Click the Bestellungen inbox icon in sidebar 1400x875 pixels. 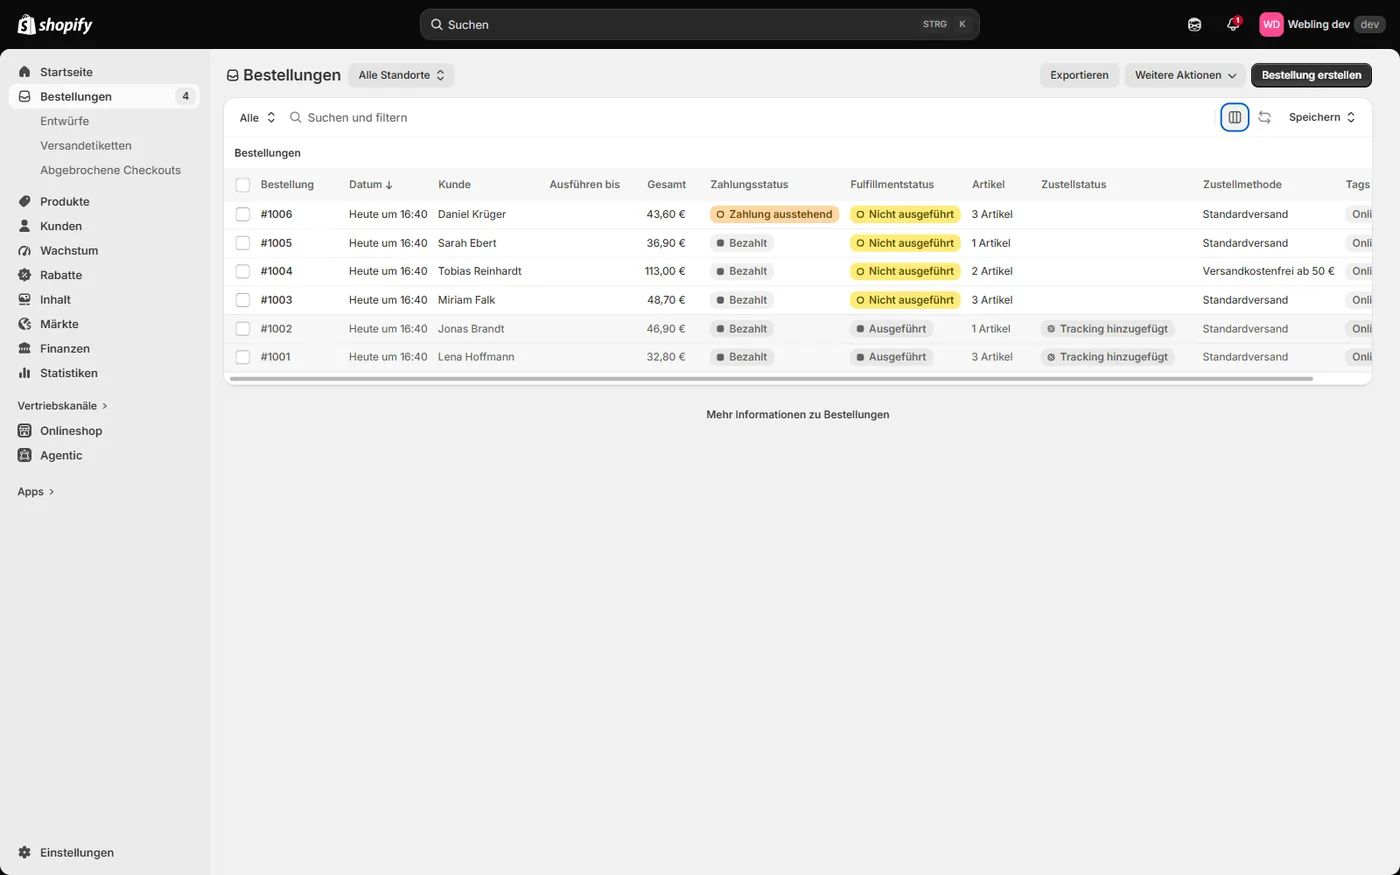[25, 96]
